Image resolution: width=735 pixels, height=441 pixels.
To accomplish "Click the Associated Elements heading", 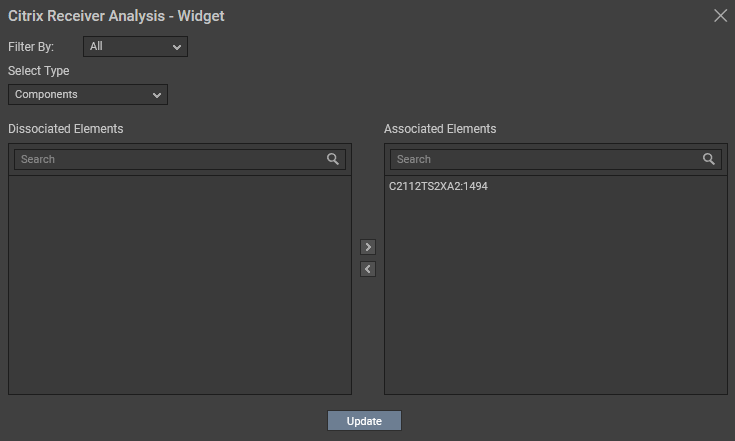I will 440,129.
